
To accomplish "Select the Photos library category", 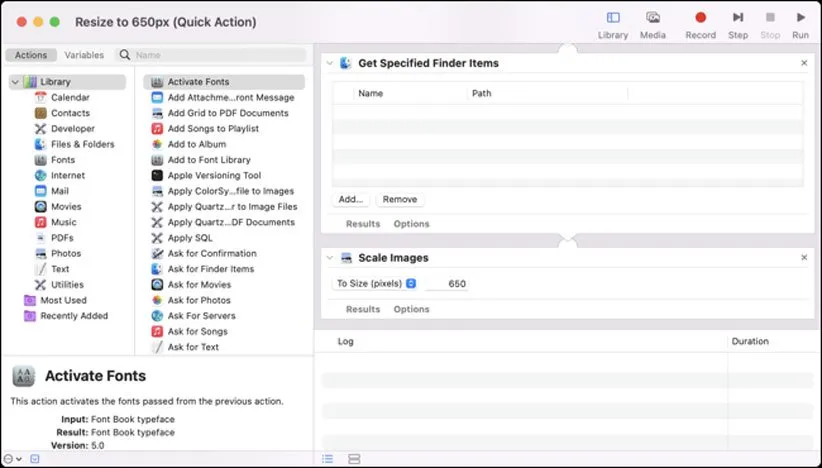I will (66, 253).
